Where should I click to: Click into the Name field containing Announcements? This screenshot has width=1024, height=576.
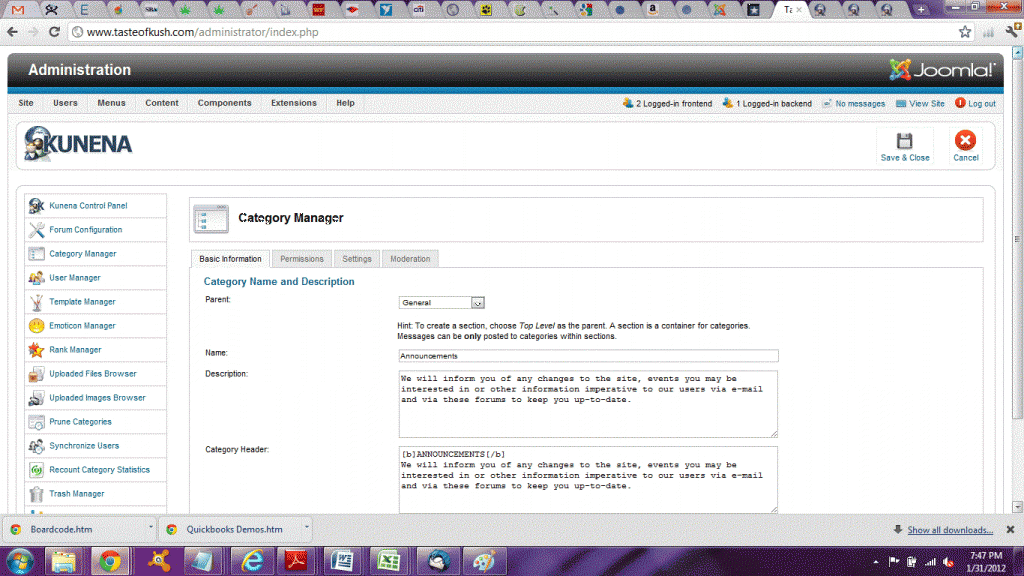point(587,355)
